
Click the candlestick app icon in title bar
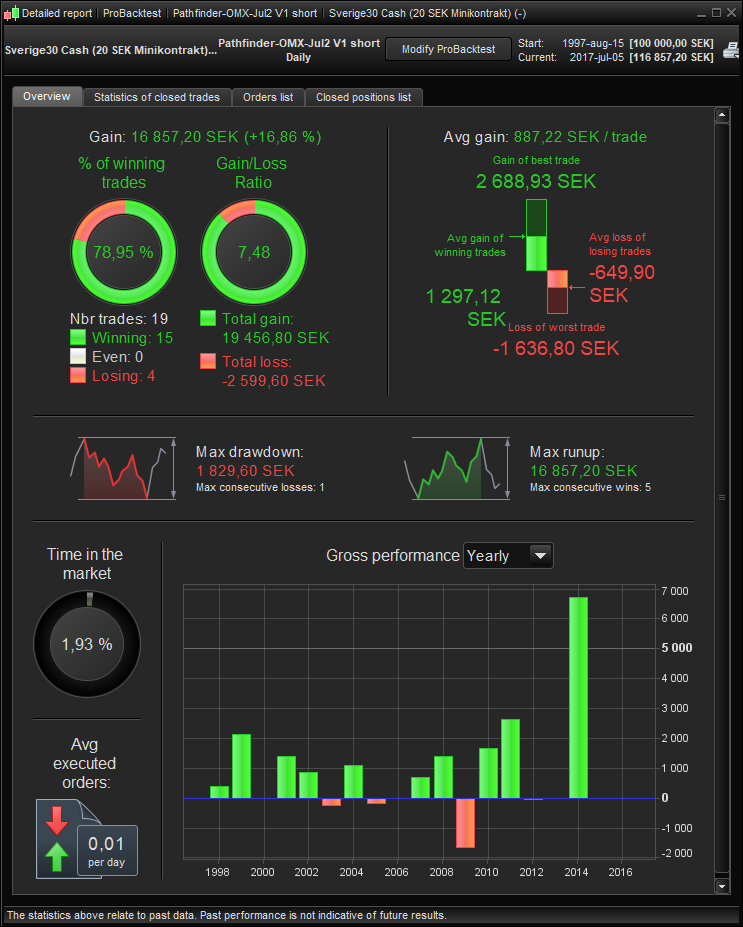(11, 13)
